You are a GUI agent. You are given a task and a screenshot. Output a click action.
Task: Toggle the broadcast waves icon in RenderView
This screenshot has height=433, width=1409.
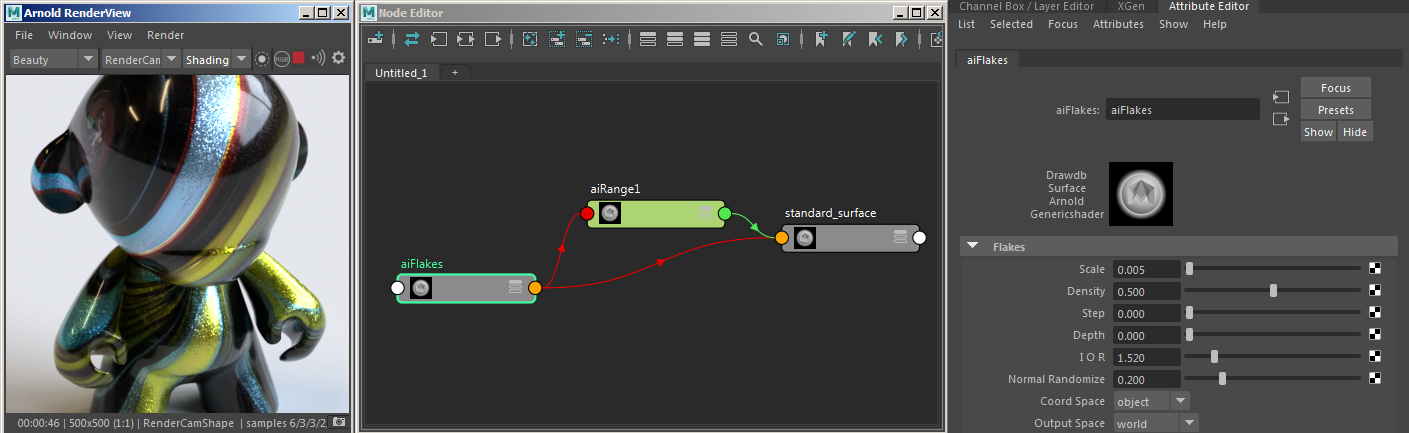[x=318, y=58]
